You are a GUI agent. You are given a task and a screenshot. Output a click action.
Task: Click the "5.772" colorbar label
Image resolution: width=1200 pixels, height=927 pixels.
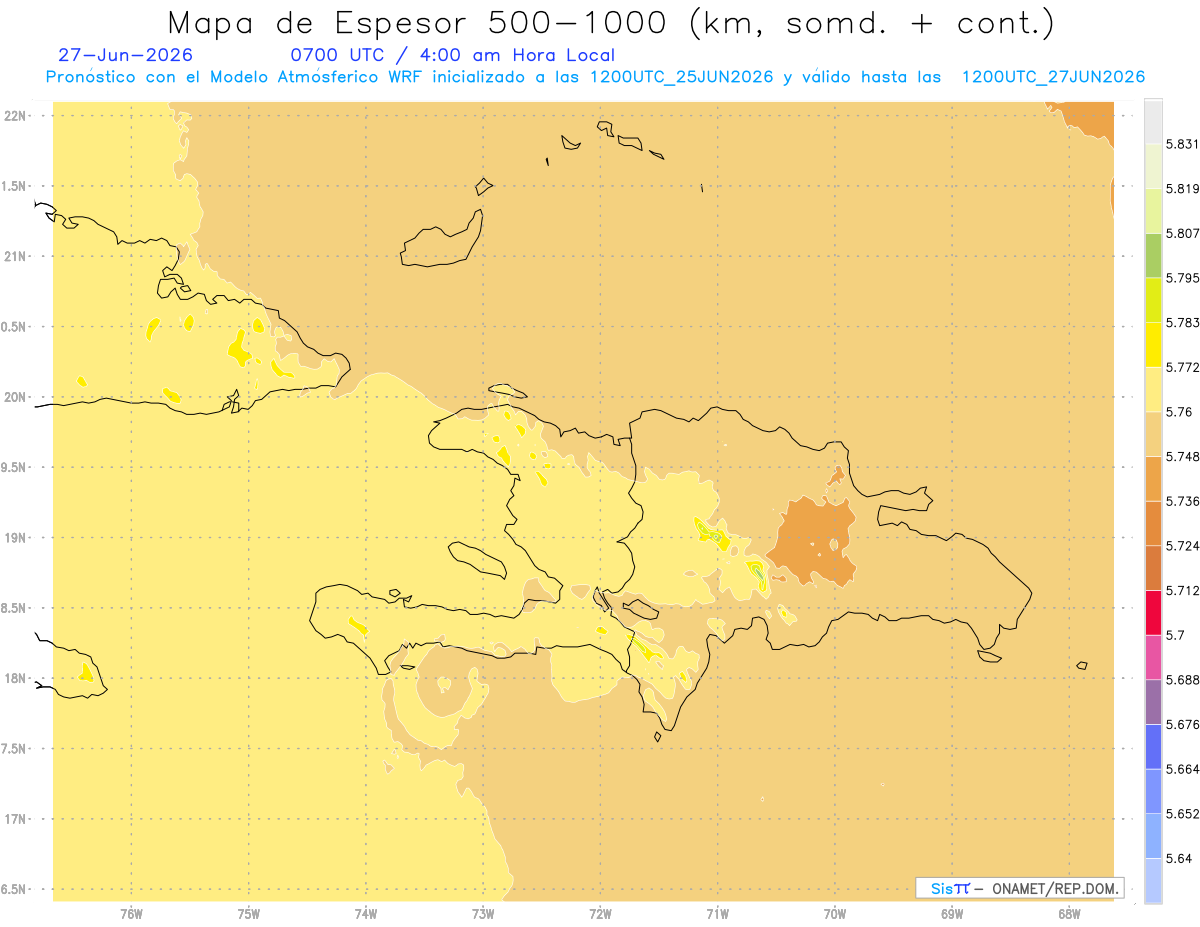point(1183,367)
